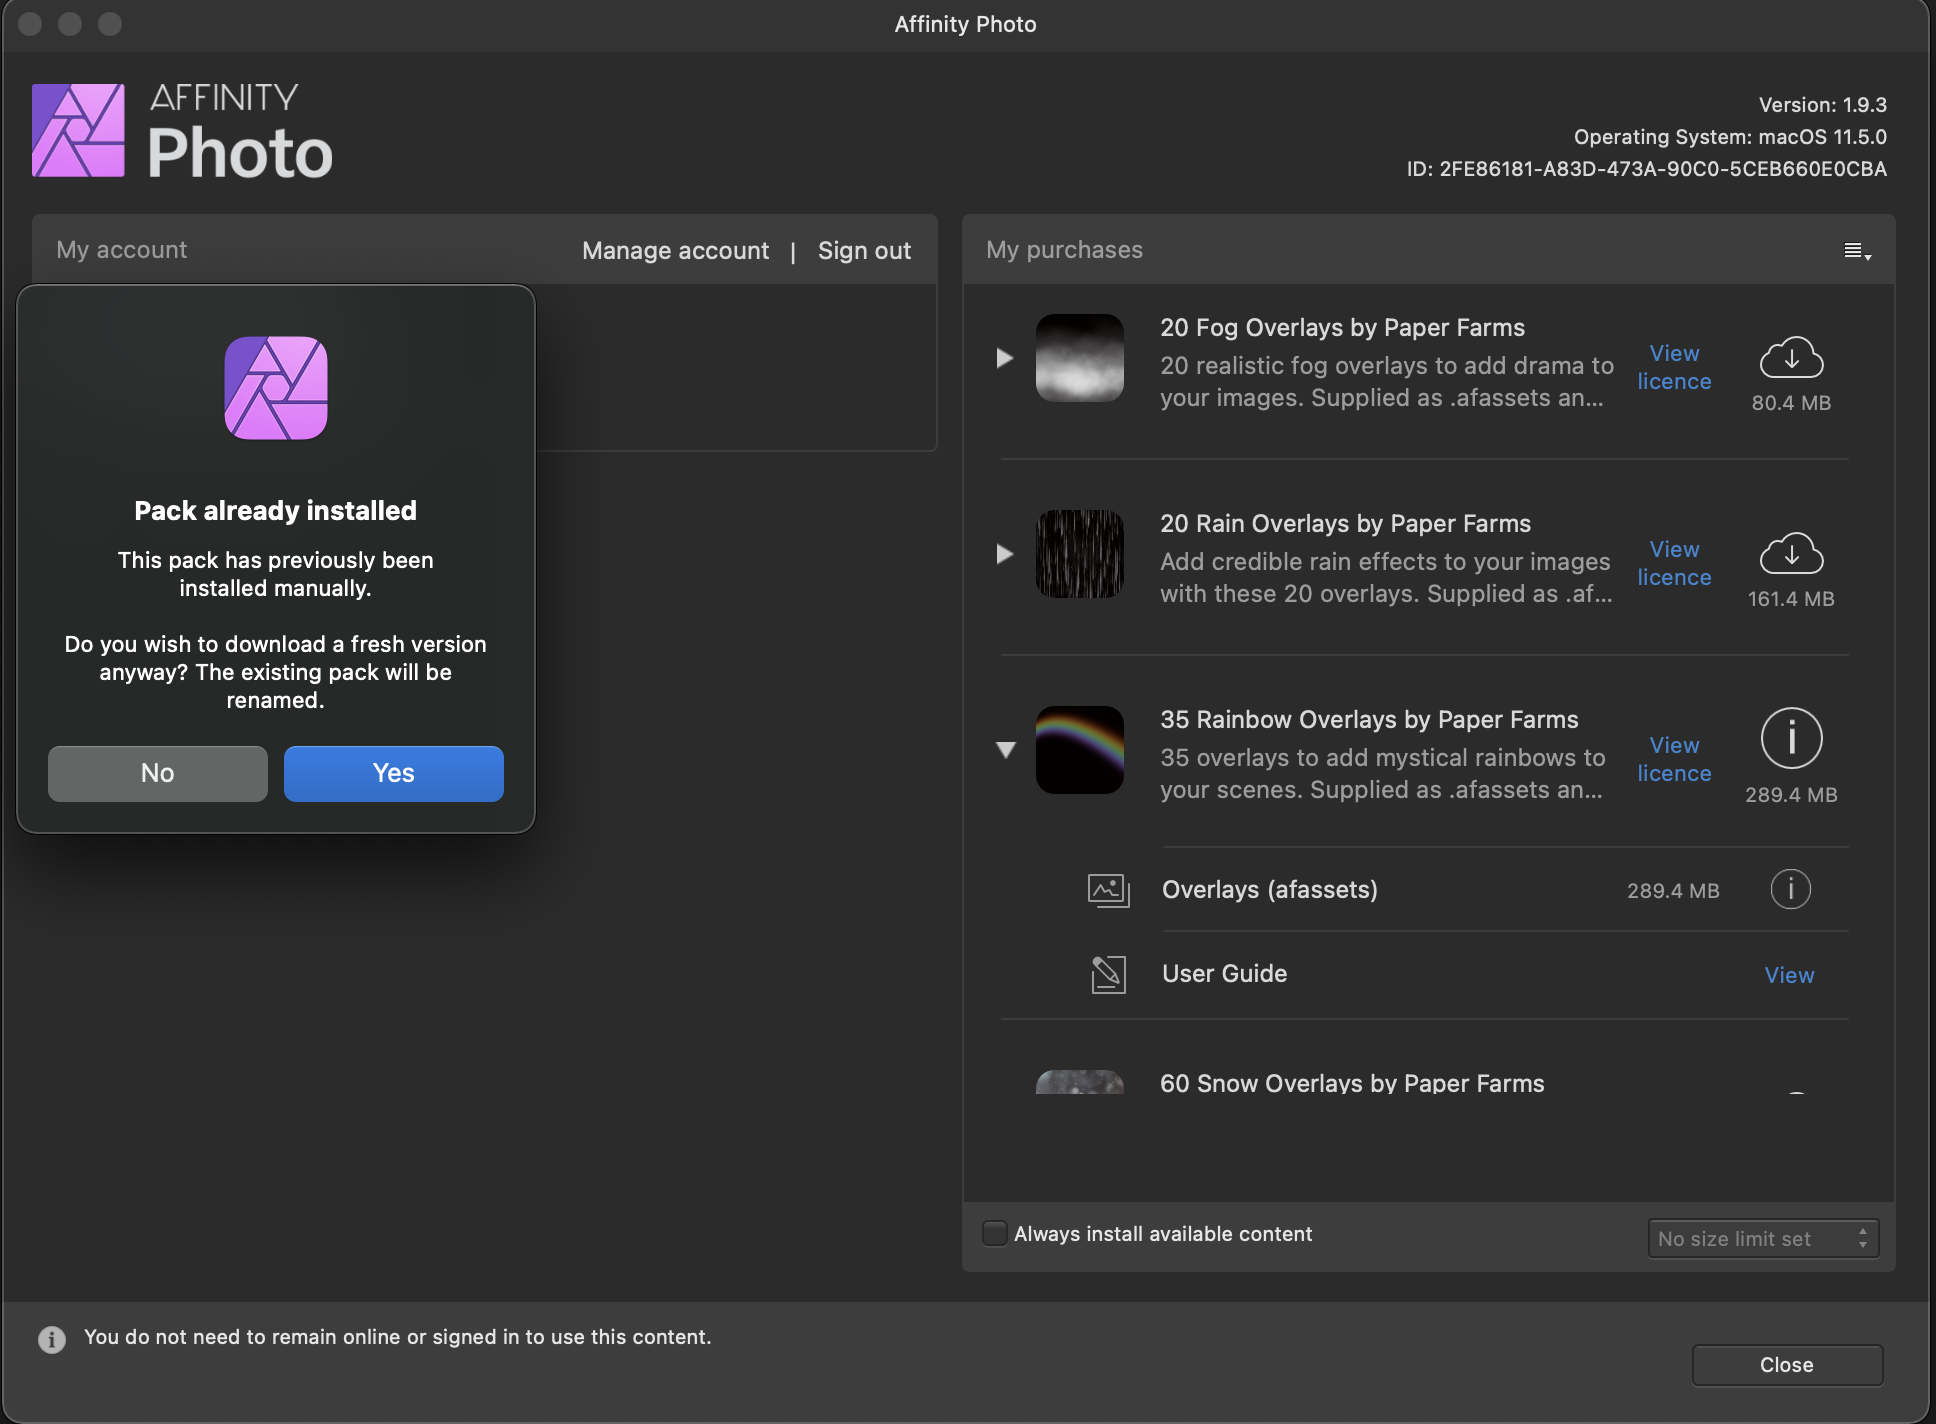Click the User Guide document icon
Image resolution: width=1936 pixels, height=1424 pixels.
(1108, 974)
